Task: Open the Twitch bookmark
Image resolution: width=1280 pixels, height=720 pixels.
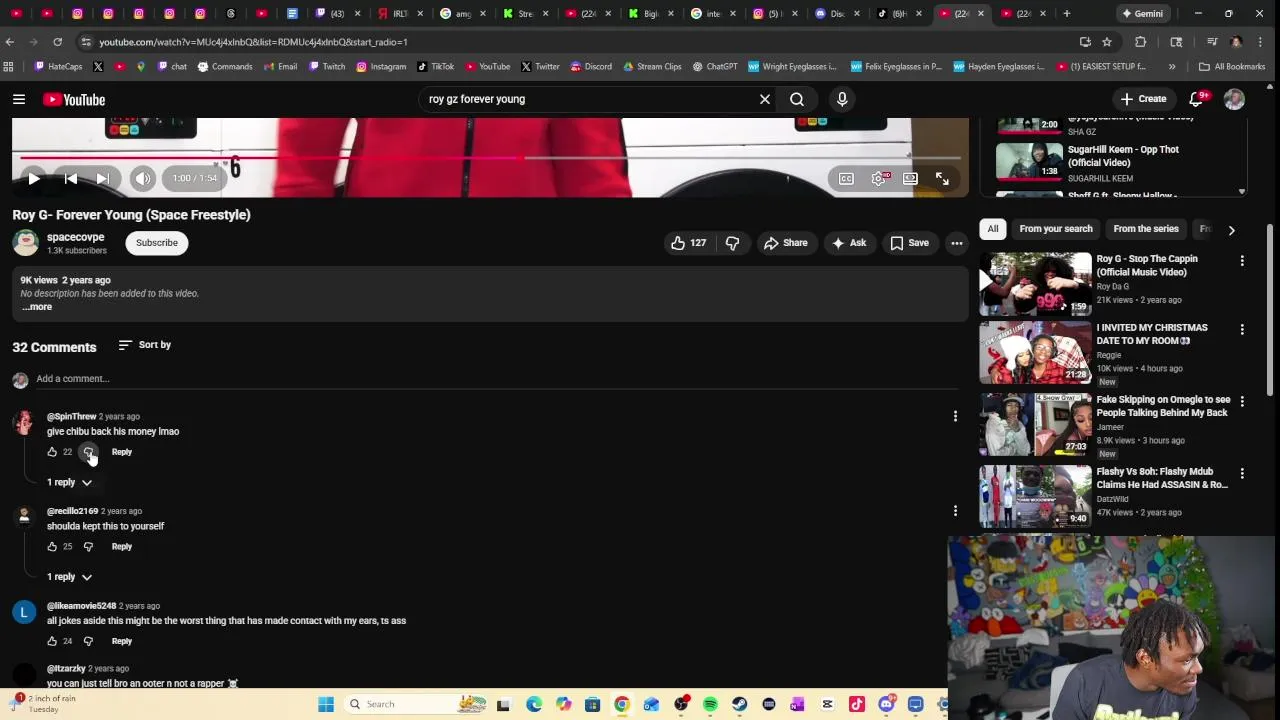Action: (x=327, y=67)
